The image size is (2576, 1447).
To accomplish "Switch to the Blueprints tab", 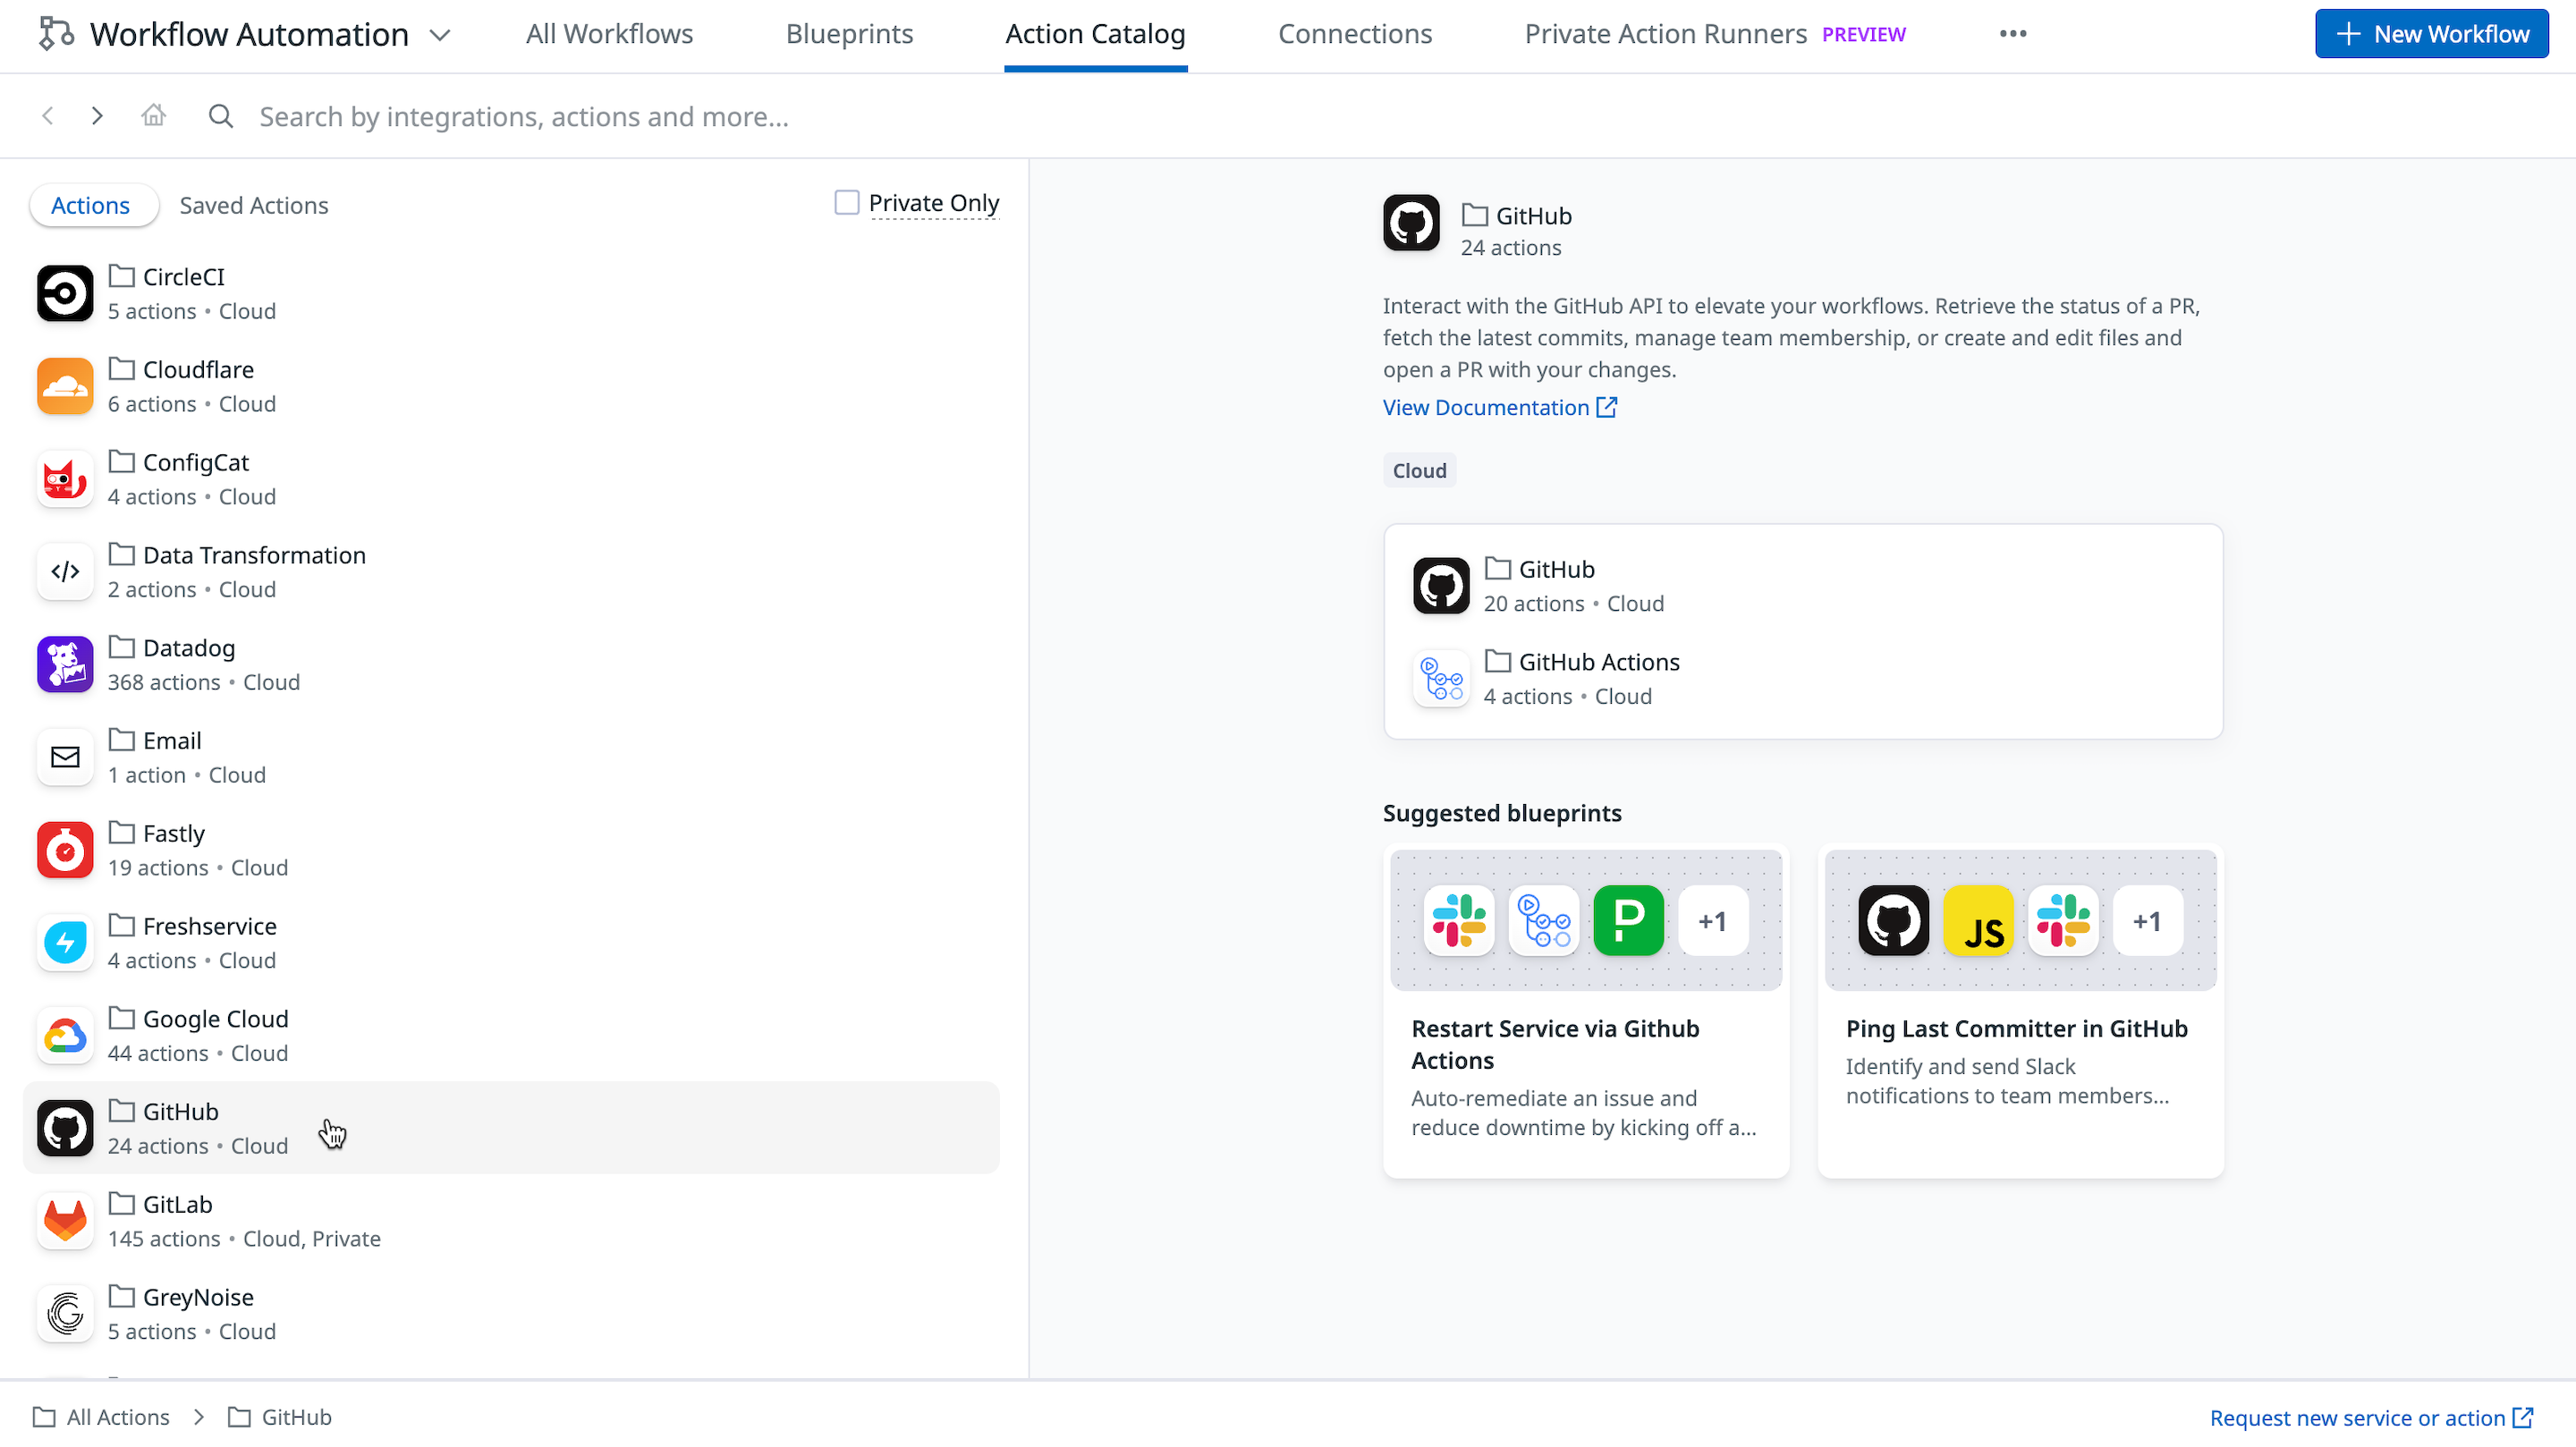I will tap(849, 34).
